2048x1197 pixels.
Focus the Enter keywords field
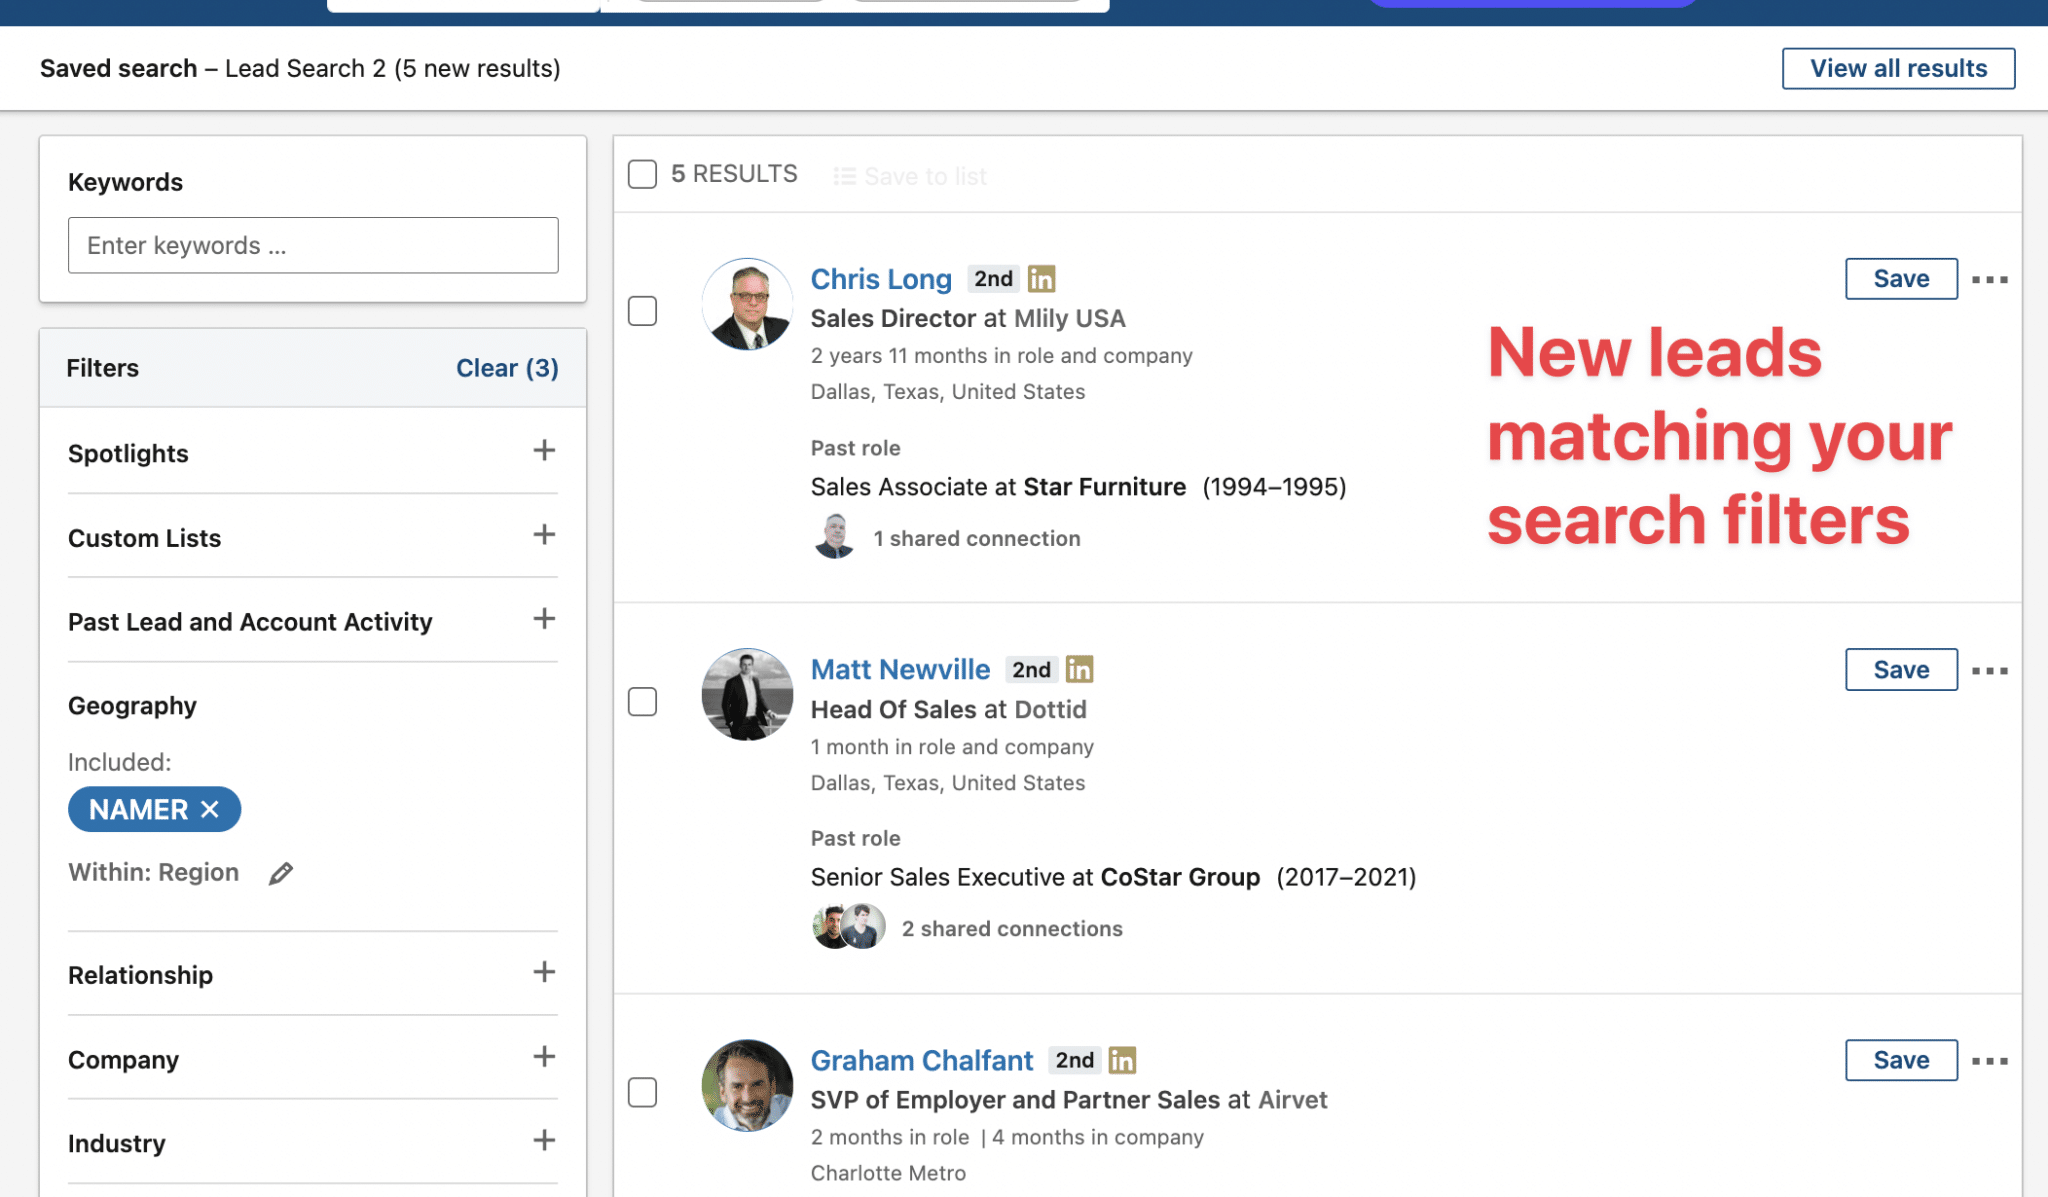pos(313,245)
